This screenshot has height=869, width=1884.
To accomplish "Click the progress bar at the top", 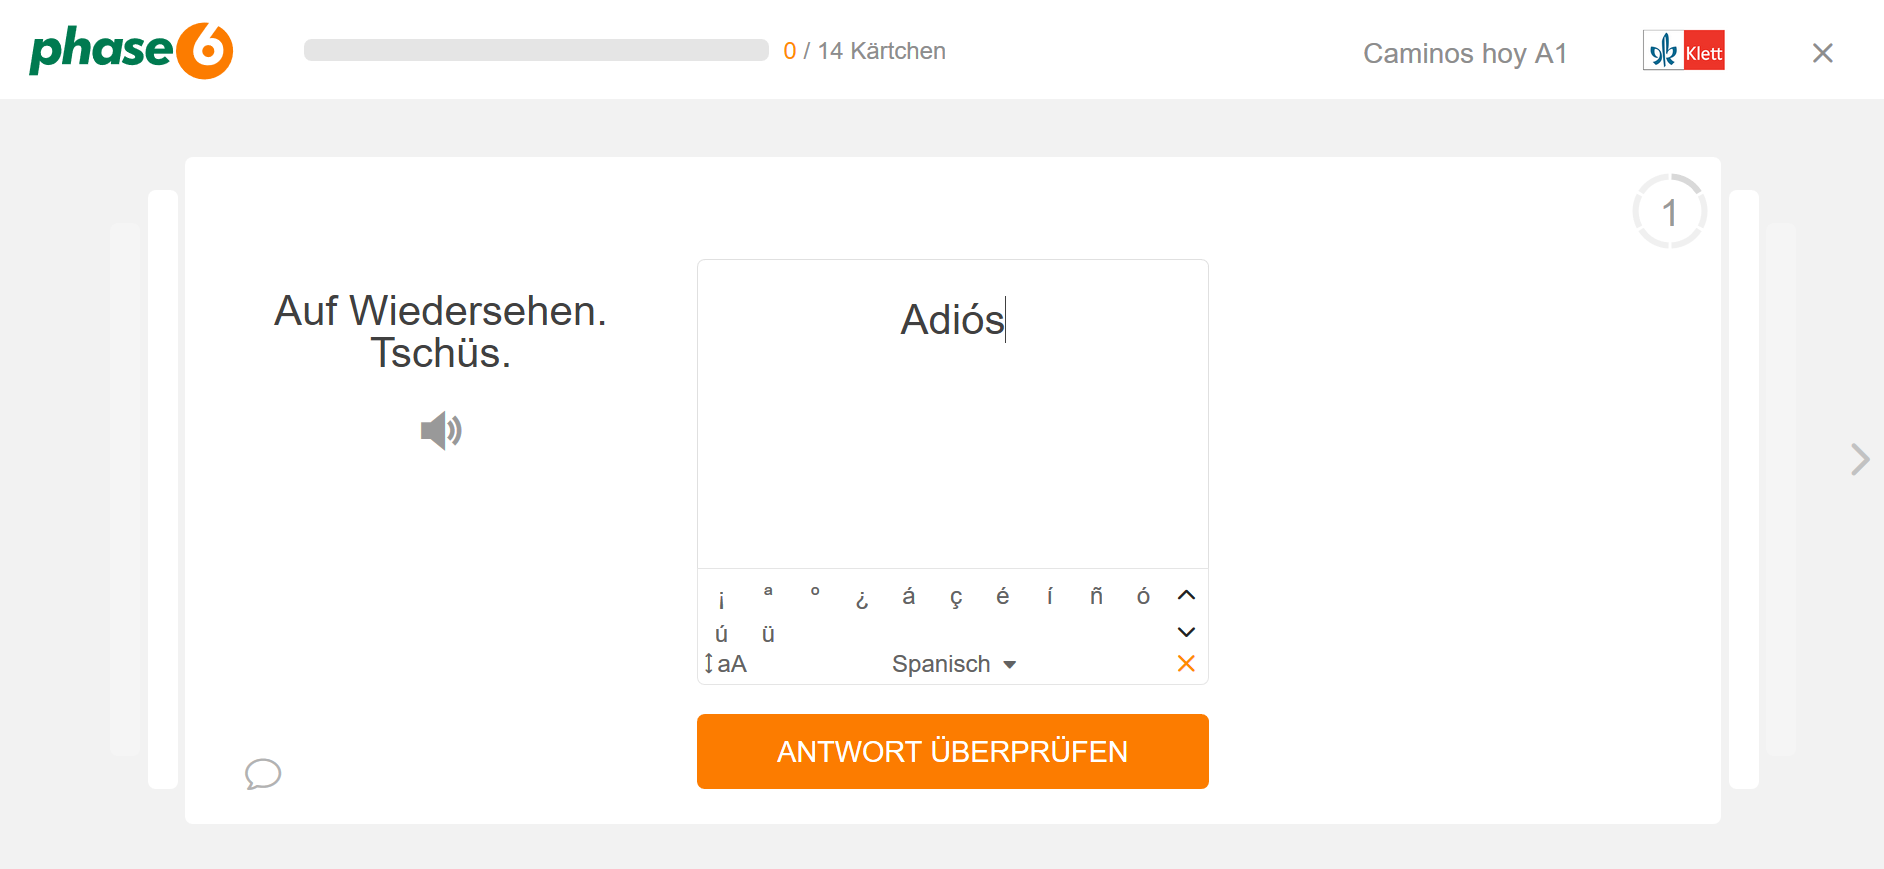I will 536,50.
